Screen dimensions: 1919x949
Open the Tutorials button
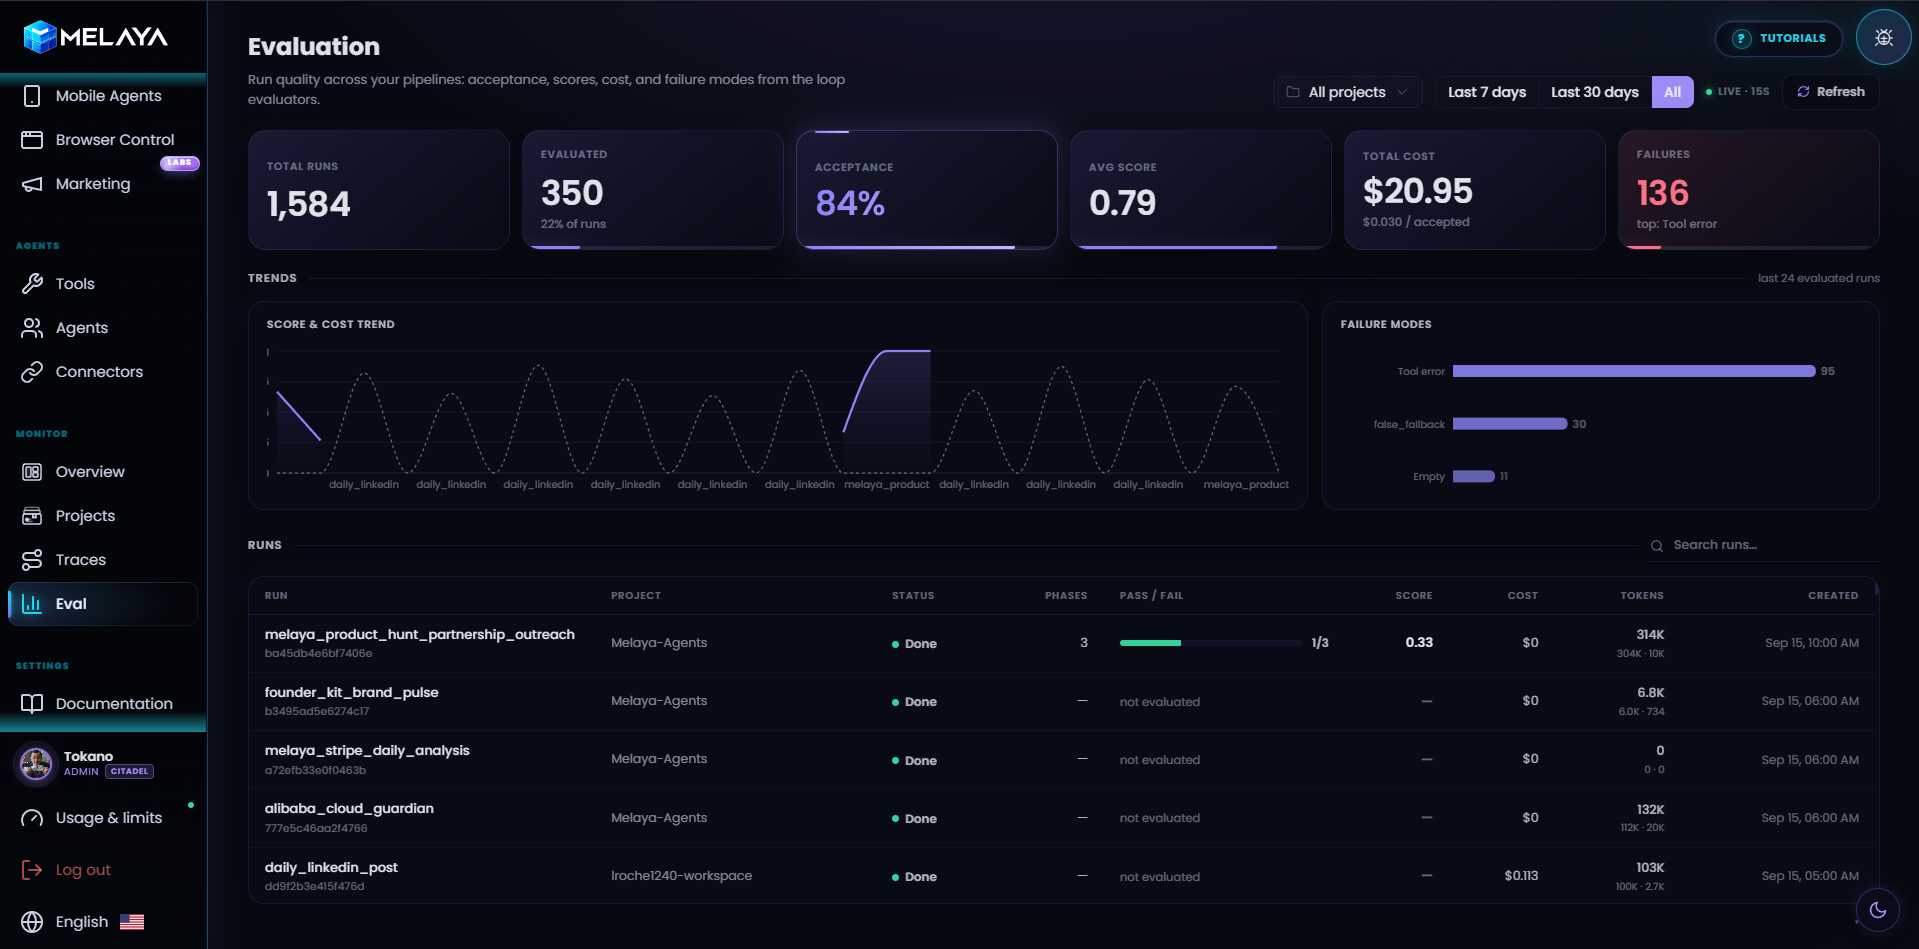pyautogui.click(x=1779, y=39)
